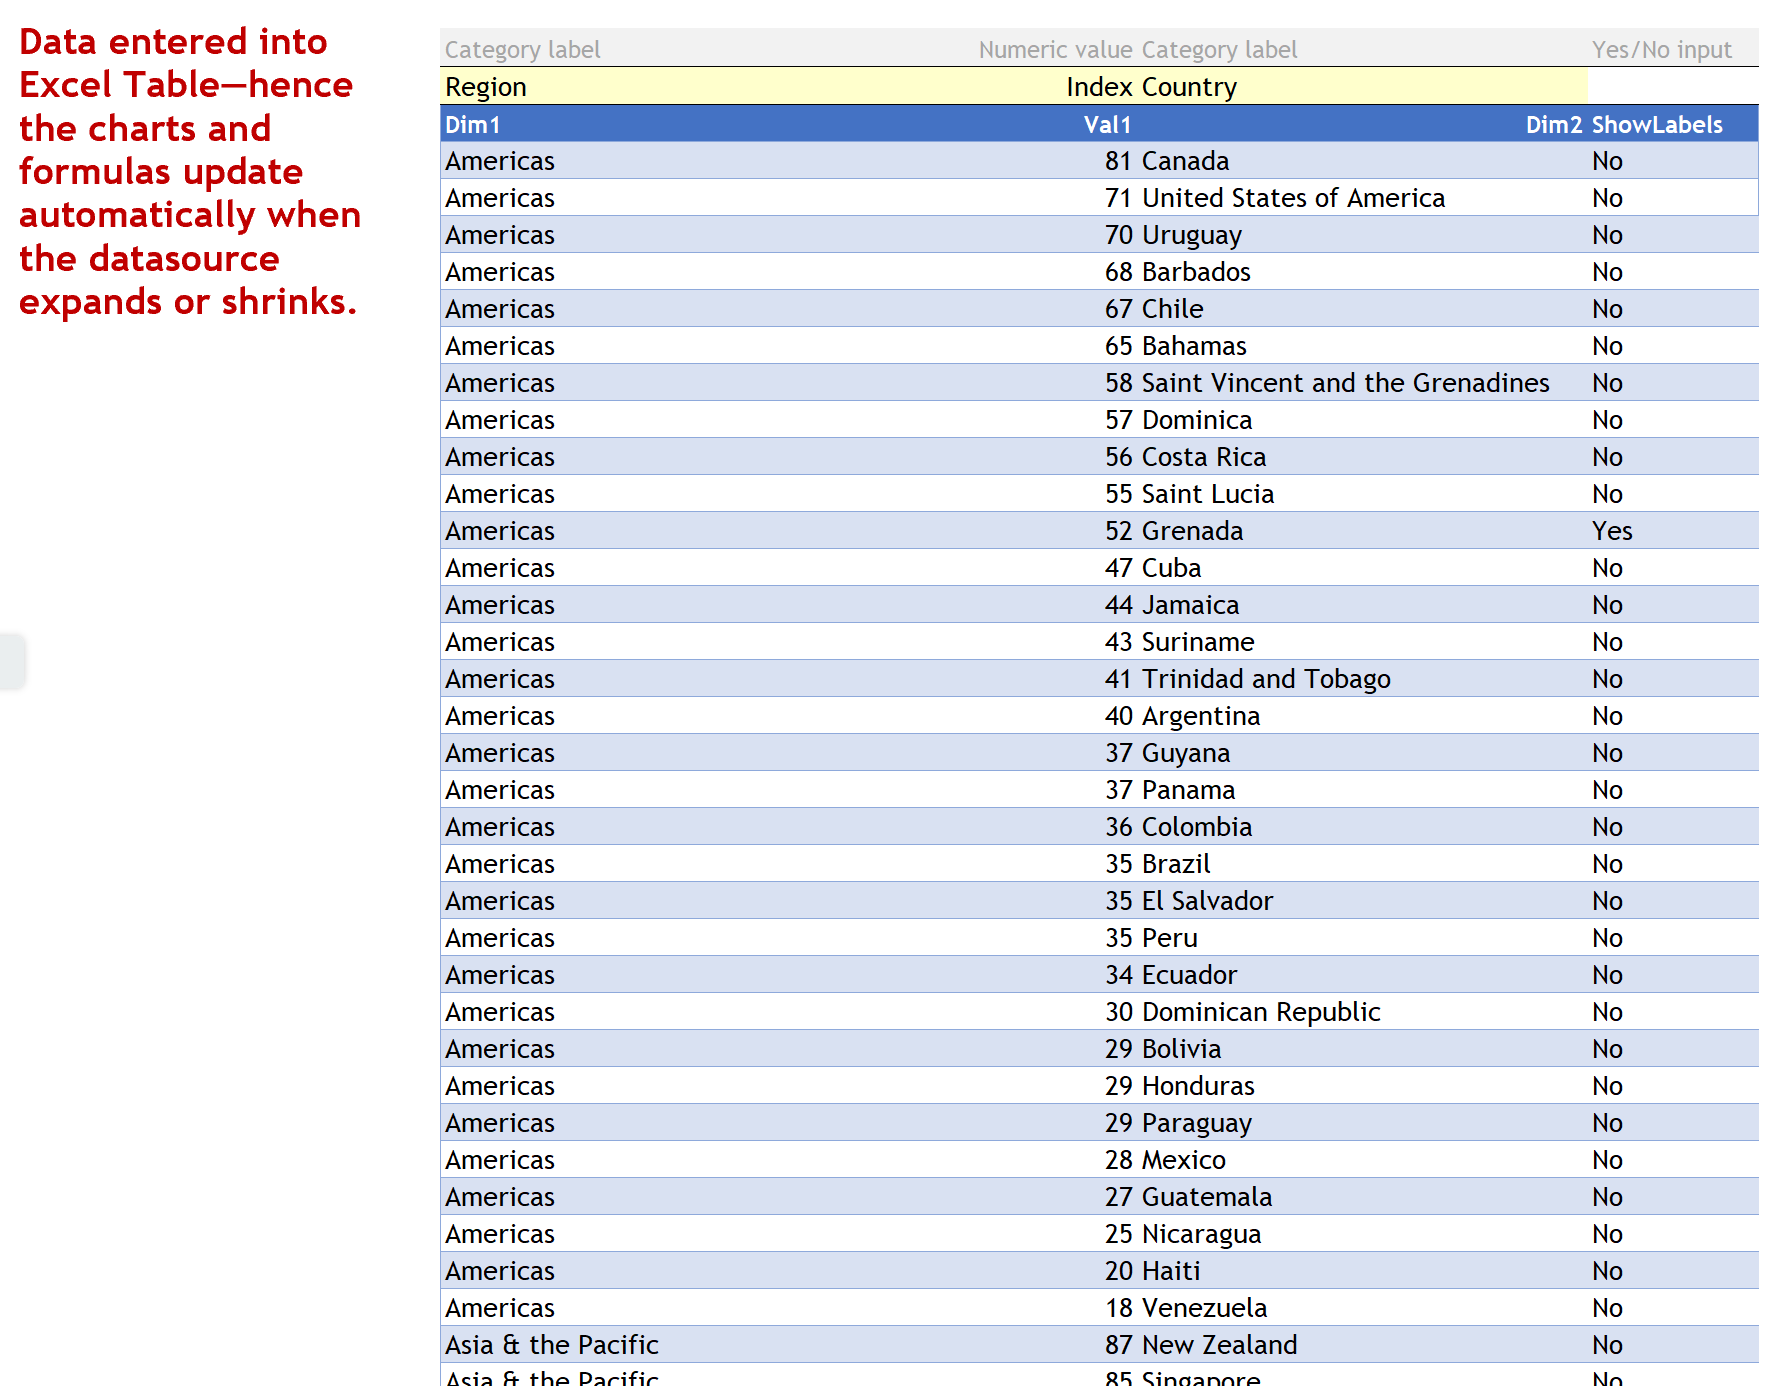Image resolution: width=1788 pixels, height=1386 pixels.
Task: Select the Honduras cell
Action: 1362,1086
